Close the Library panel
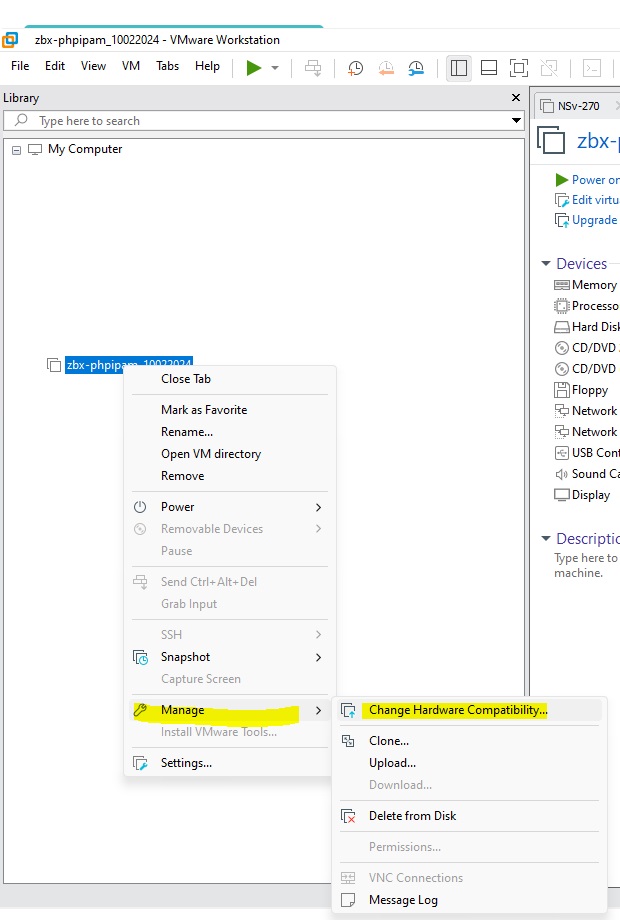This screenshot has width=620, height=920. [x=516, y=98]
